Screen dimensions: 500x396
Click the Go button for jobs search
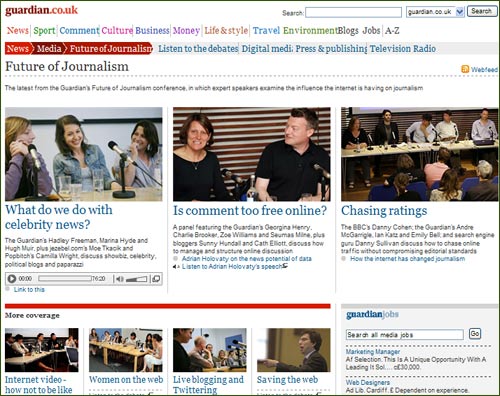[x=475, y=334]
